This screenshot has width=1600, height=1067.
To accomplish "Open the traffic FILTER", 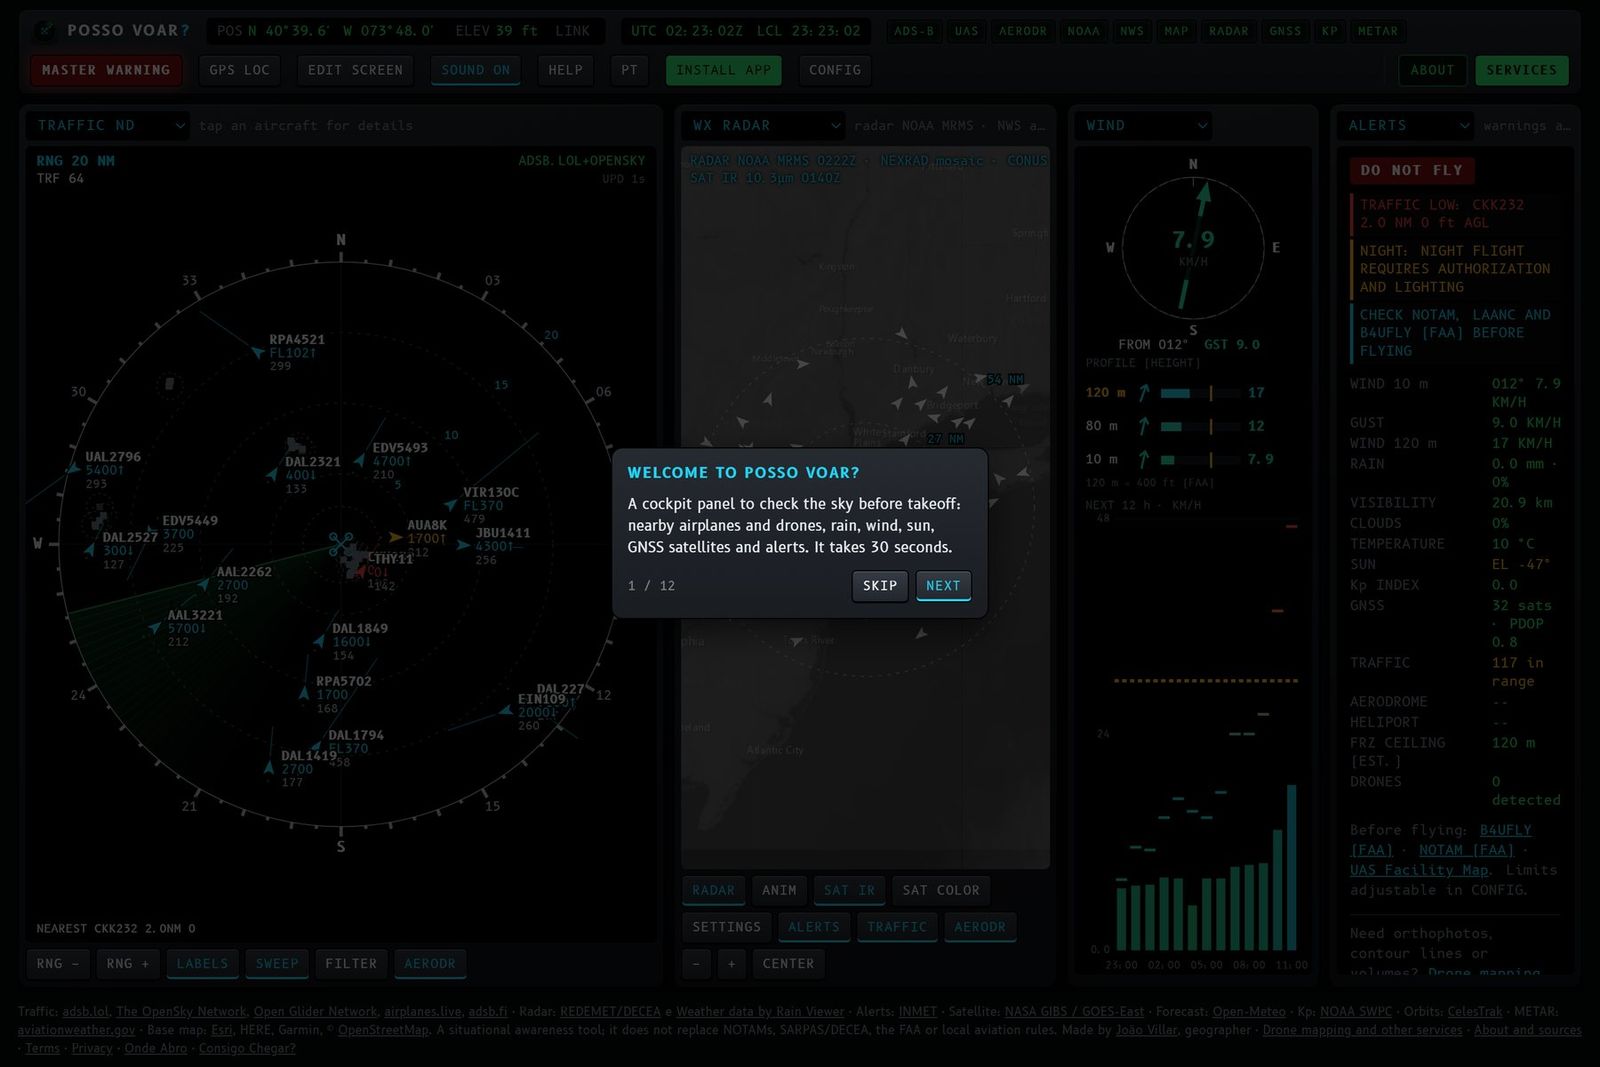I will (351, 964).
